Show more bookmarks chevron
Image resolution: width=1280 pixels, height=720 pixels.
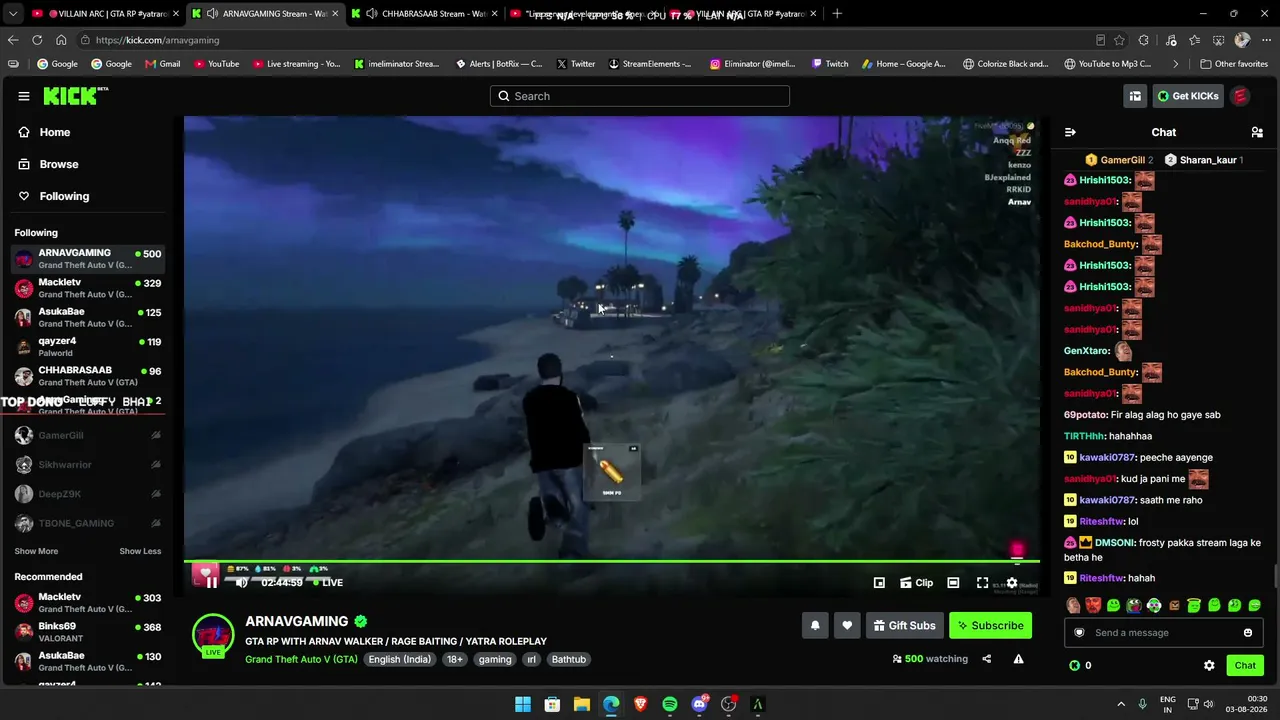tap(1176, 64)
